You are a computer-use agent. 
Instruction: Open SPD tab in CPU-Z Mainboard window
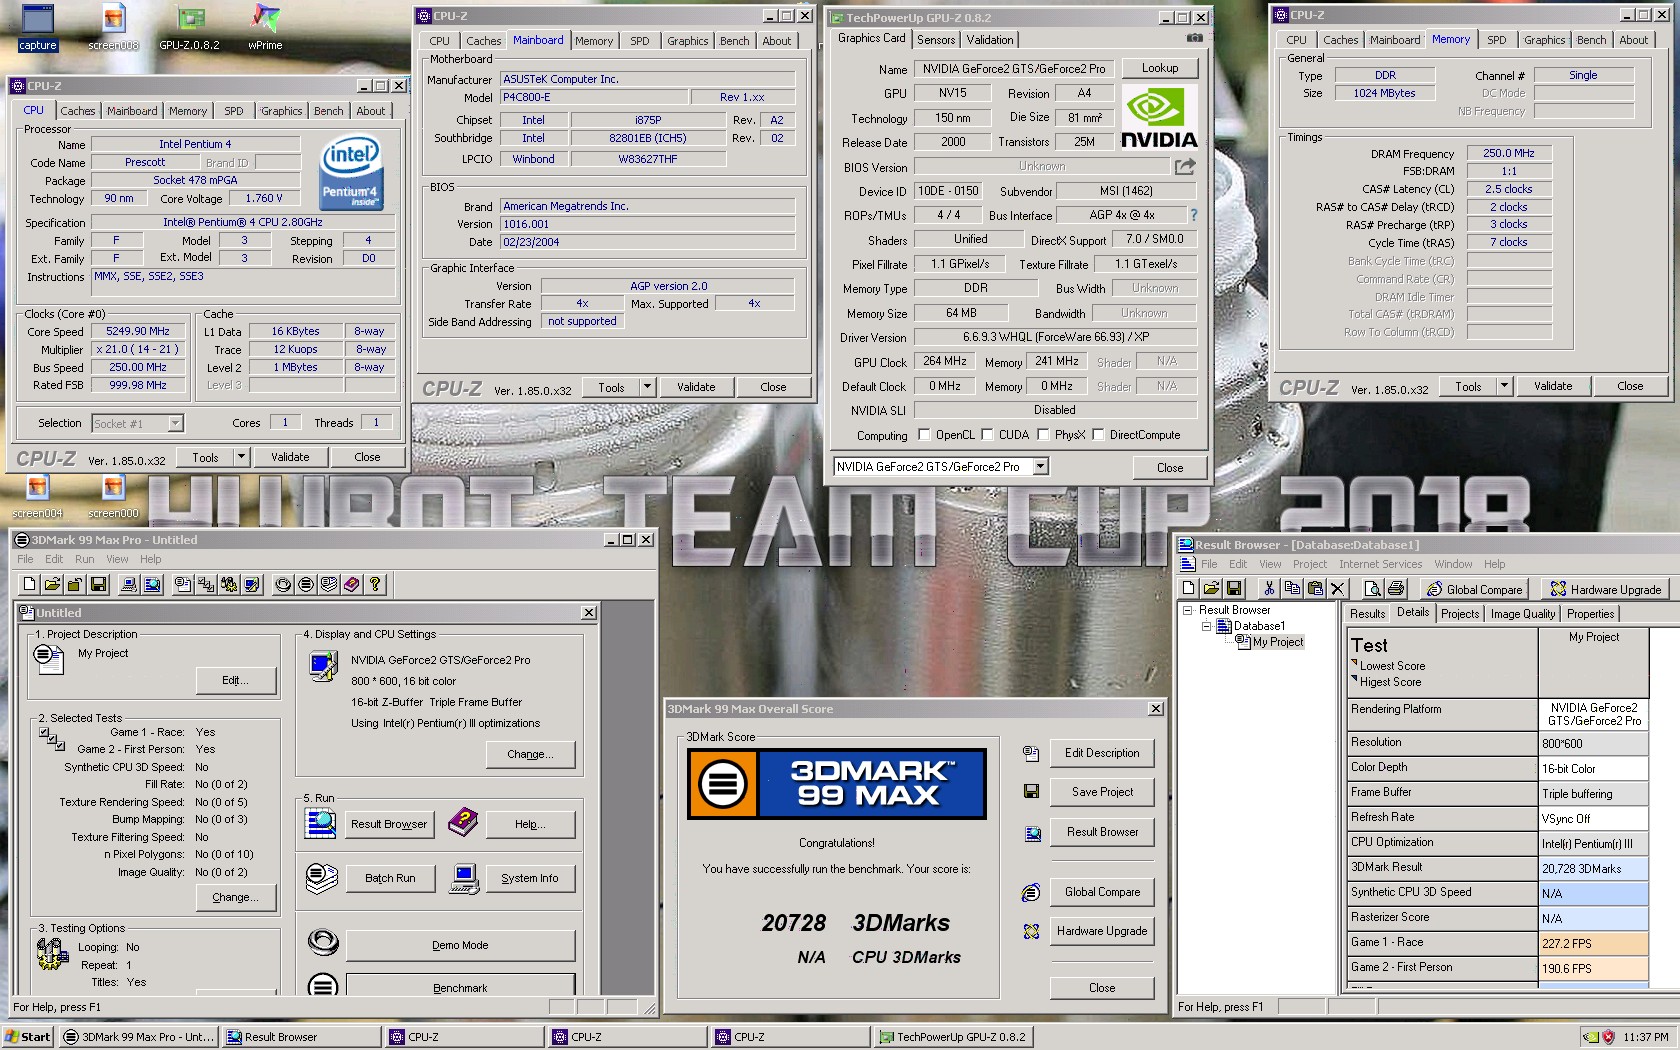tap(640, 41)
